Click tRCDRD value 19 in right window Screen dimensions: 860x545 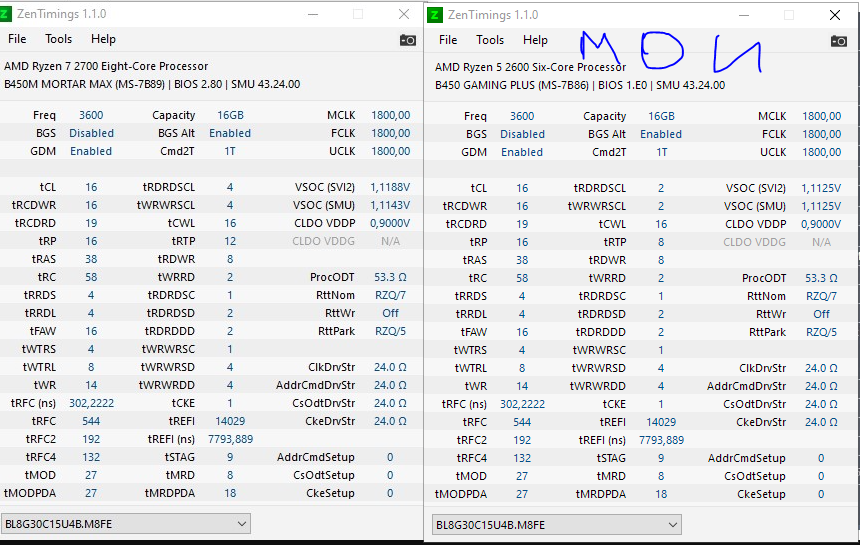522,224
